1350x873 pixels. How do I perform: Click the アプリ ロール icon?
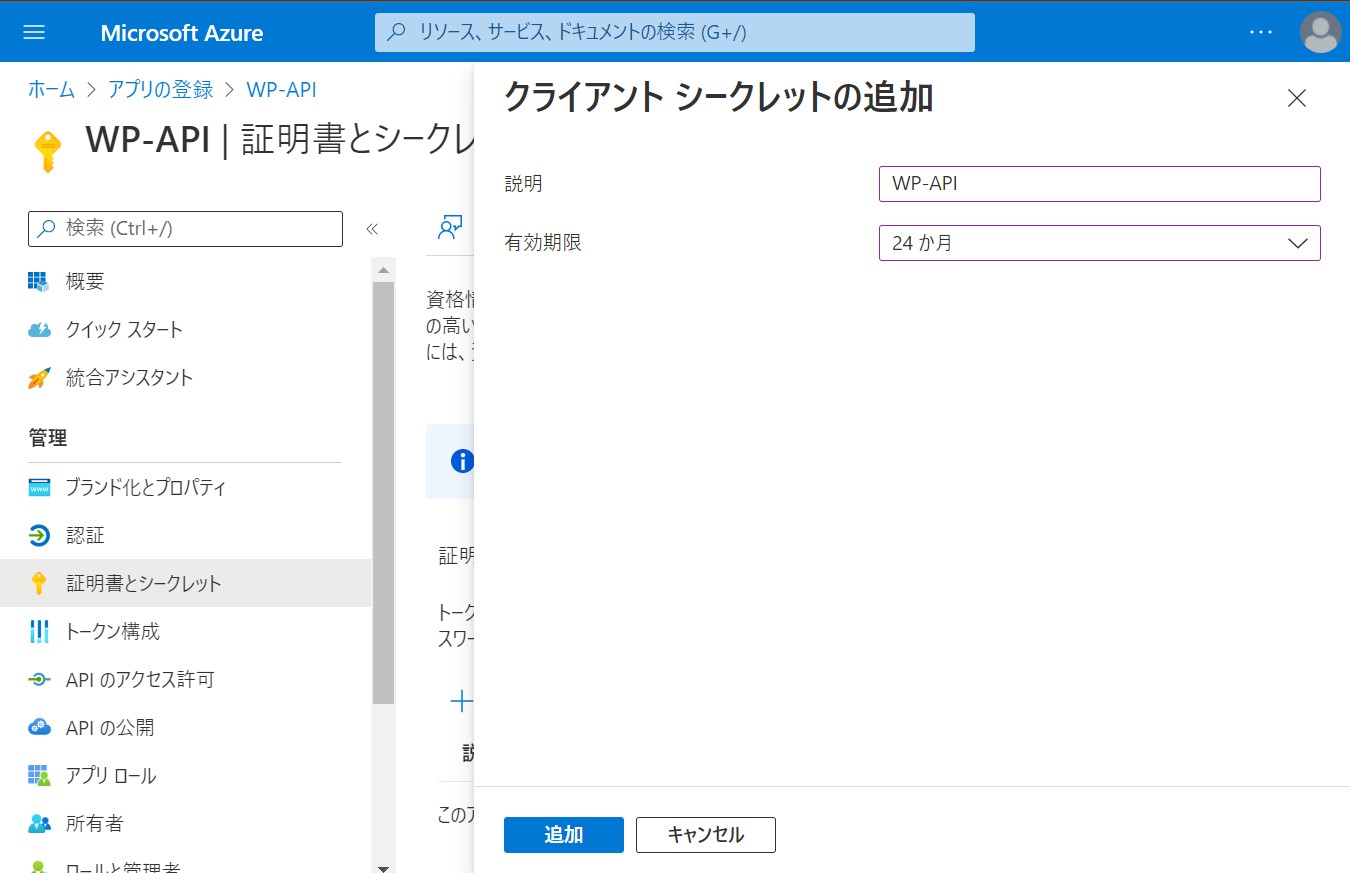39,776
